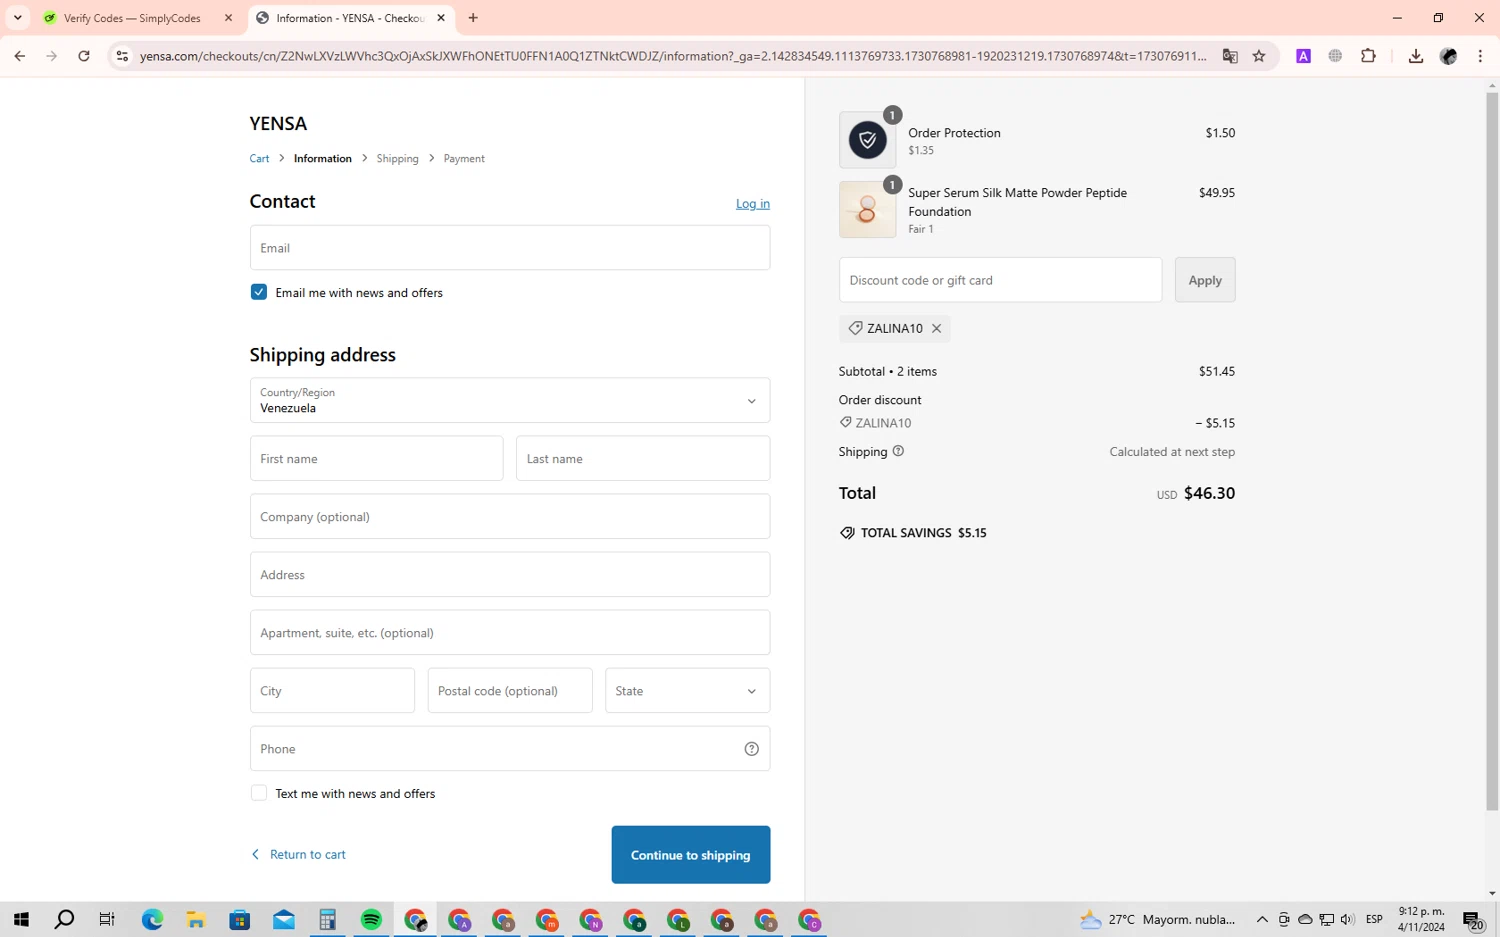Open File Explorer from the taskbar
Image resolution: width=1500 pixels, height=937 pixels.
tap(196, 919)
